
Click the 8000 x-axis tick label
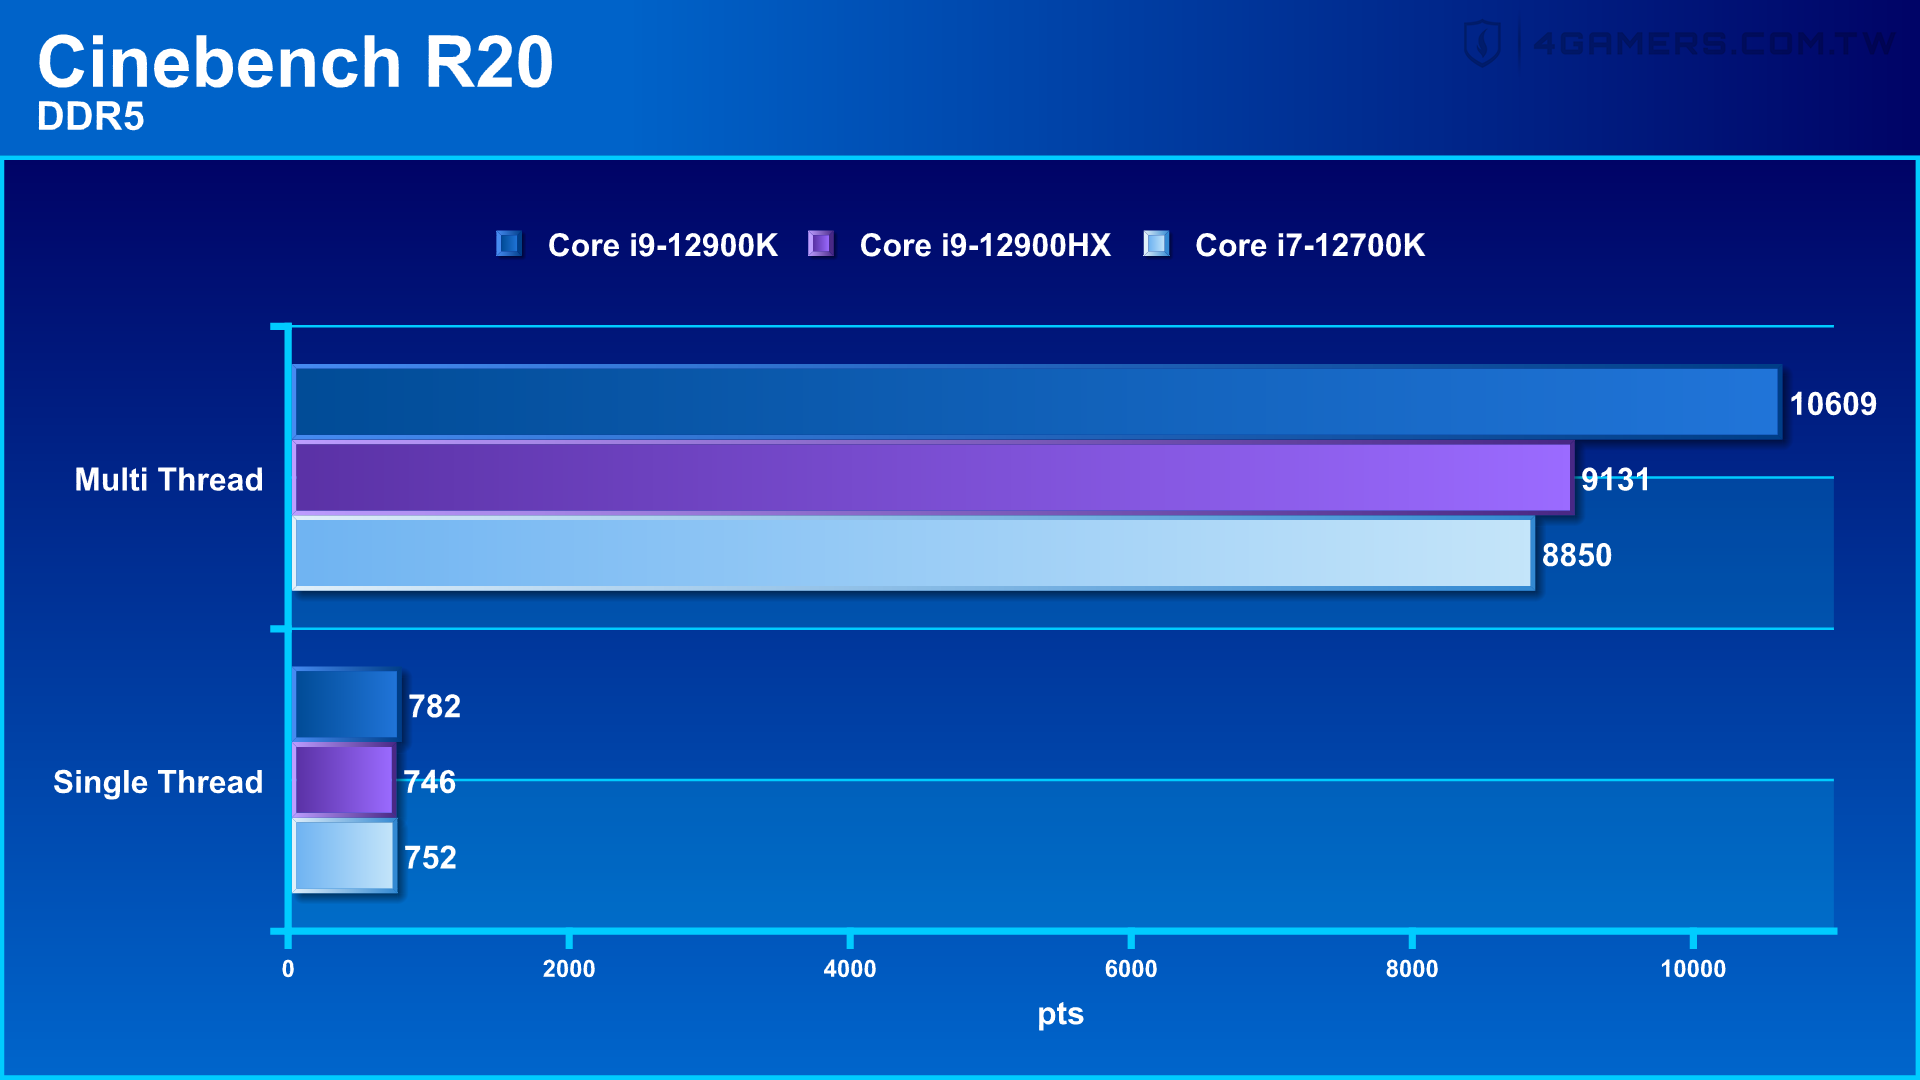click(x=1412, y=969)
